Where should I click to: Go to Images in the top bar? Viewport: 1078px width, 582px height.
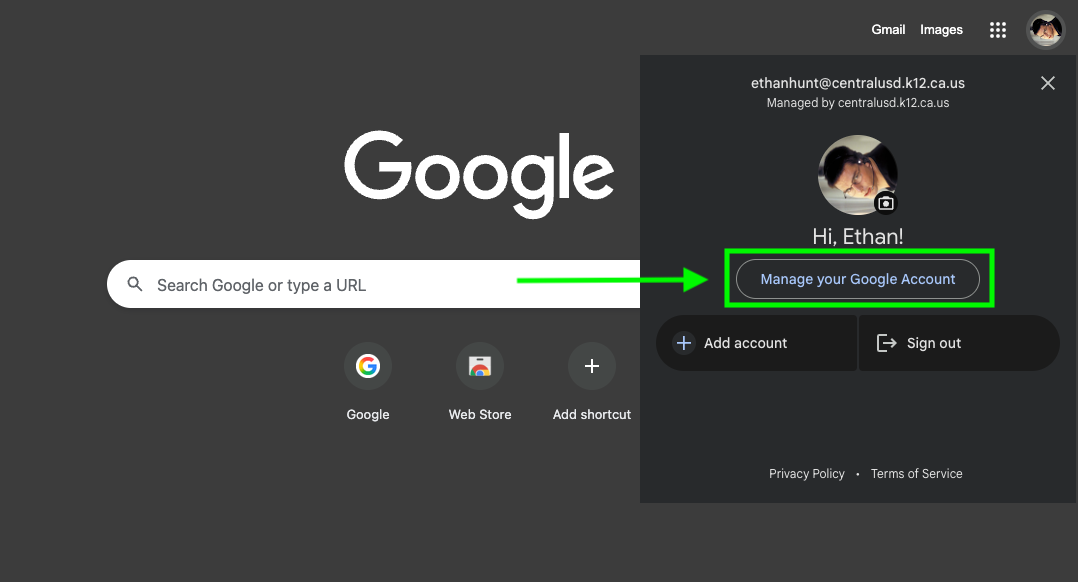(x=941, y=30)
